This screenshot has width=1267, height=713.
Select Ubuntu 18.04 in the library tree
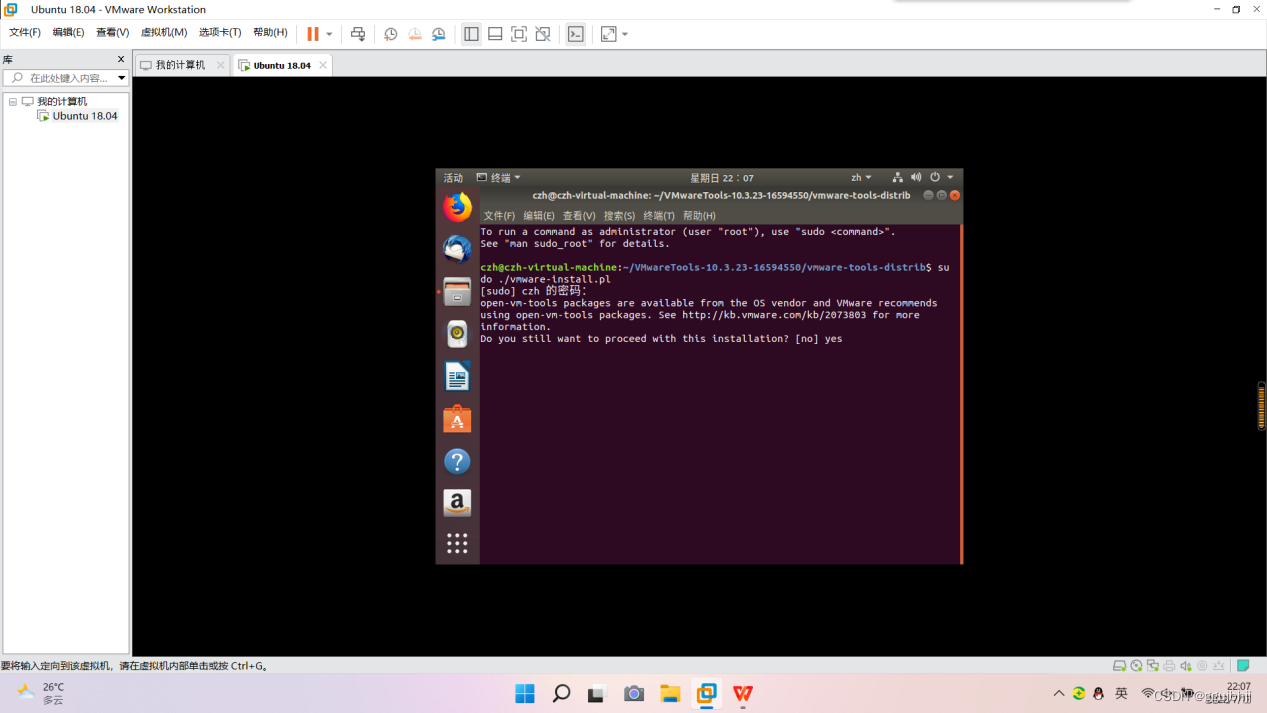click(85, 116)
